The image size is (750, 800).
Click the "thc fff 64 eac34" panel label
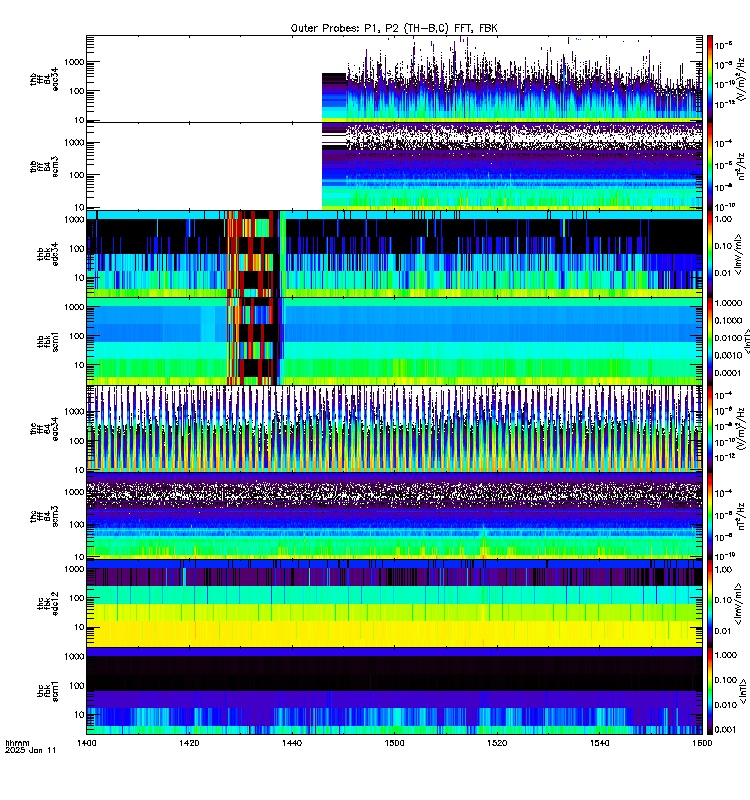pyautogui.click(x=44, y=429)
